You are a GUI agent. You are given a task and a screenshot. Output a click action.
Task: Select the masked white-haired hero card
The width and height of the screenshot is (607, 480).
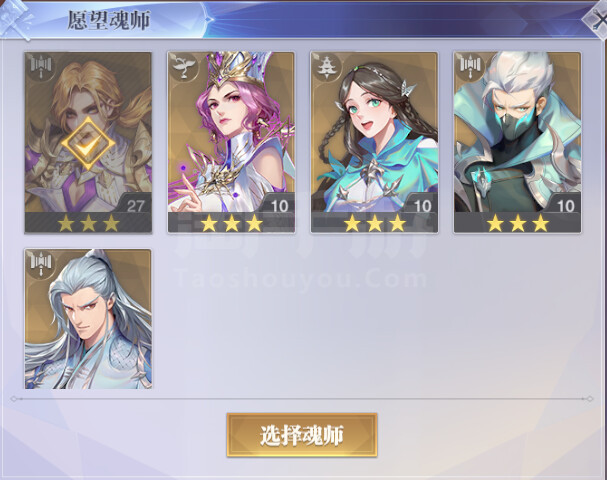point(518,142)
